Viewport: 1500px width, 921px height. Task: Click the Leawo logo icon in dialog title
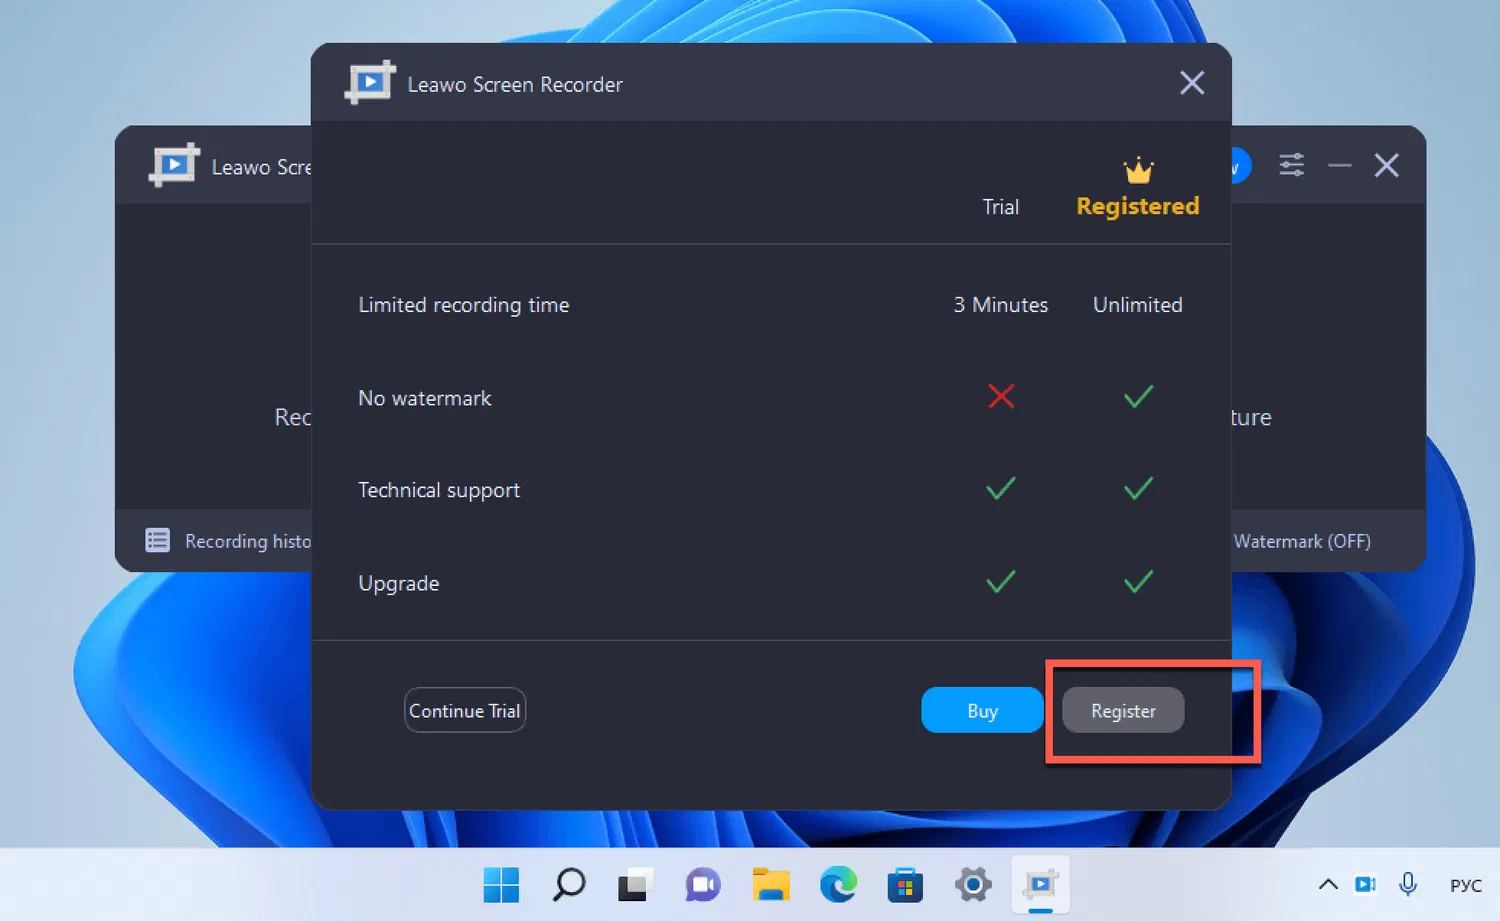[x=370, y=83]
